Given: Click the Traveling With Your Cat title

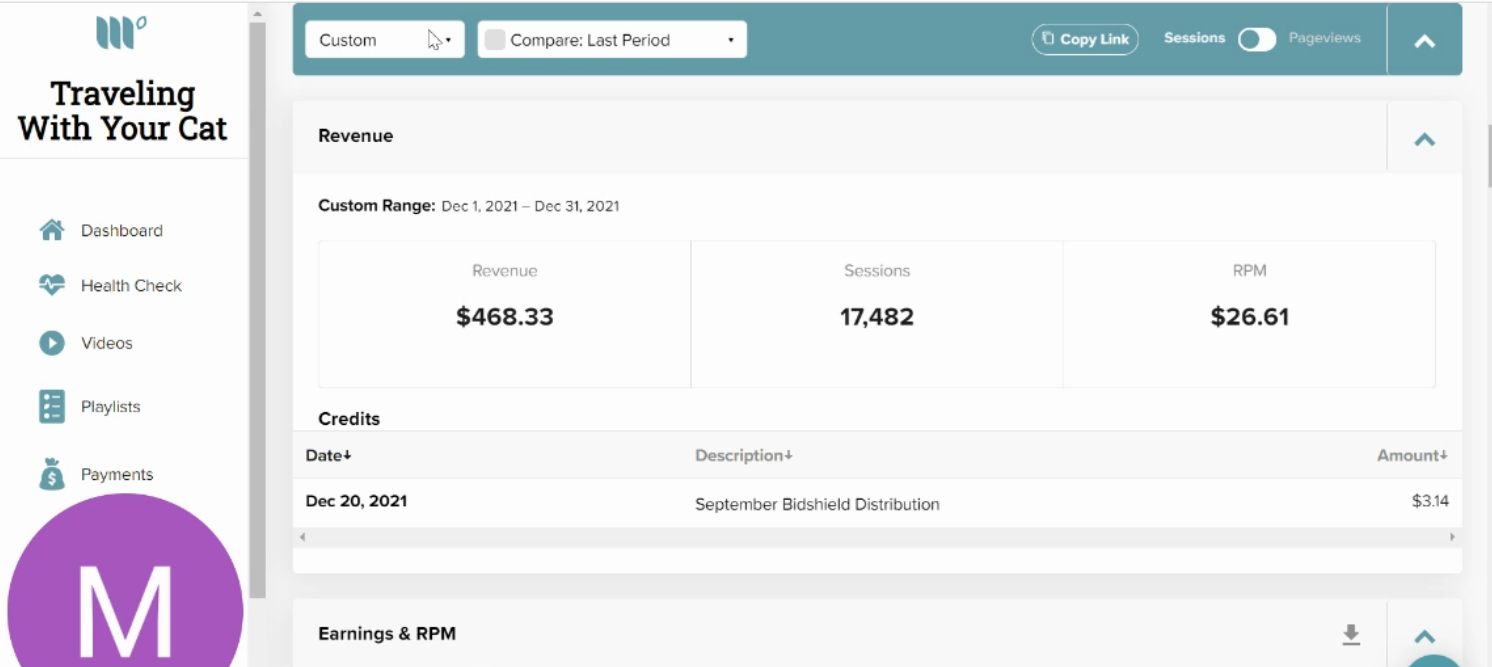Looking at the screenshot, I should point(123,110).
